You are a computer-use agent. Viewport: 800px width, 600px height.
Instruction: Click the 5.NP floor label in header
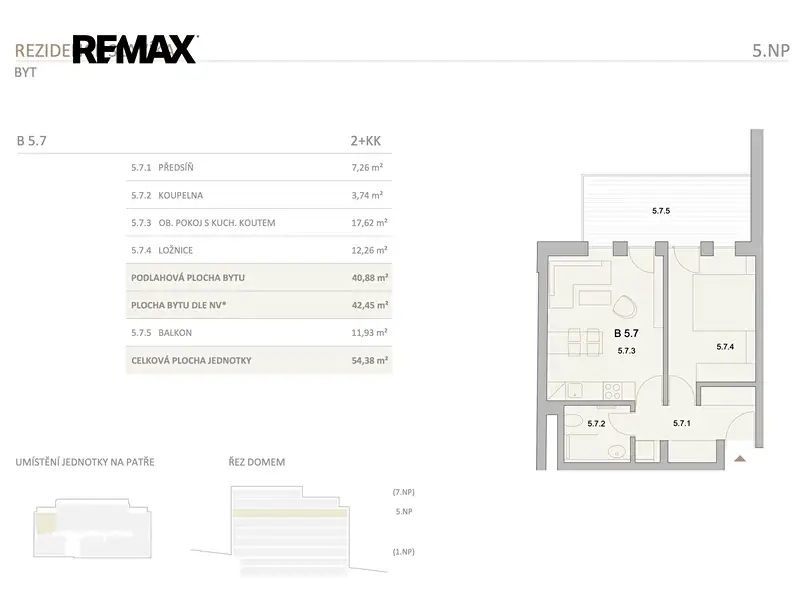[x=771, y=51]
